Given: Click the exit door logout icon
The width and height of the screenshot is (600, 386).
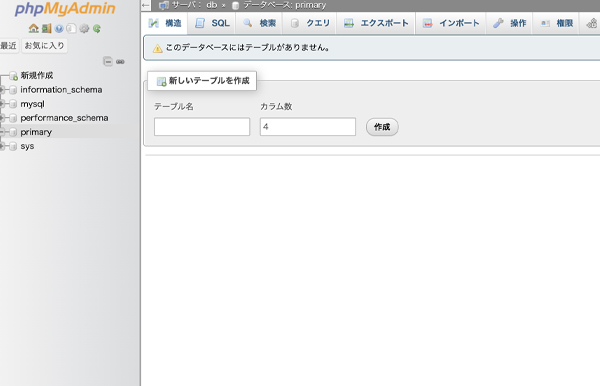Looking at the screenshot, I should 46,28.
